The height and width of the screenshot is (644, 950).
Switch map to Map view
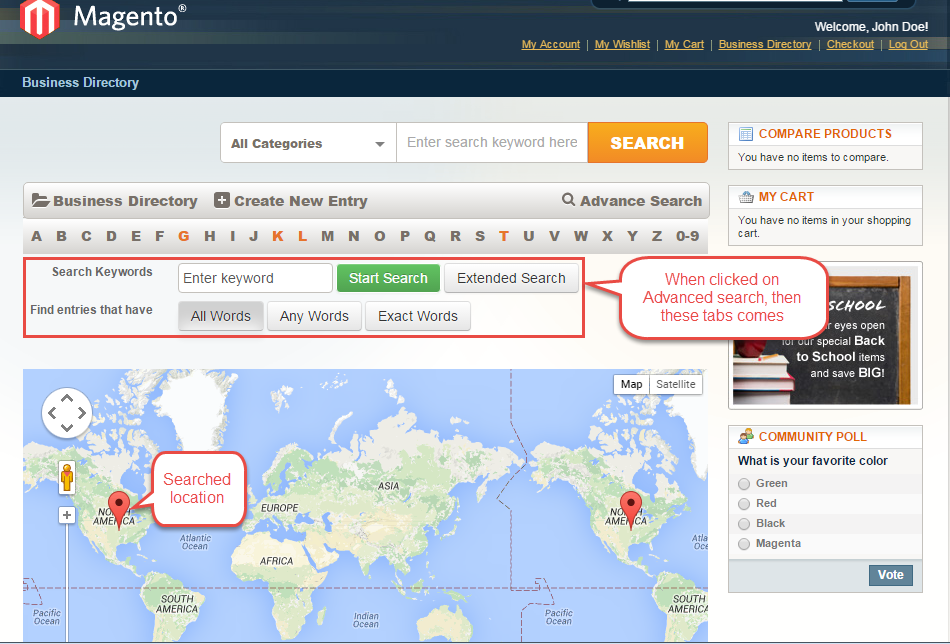(x=631, y=384)
